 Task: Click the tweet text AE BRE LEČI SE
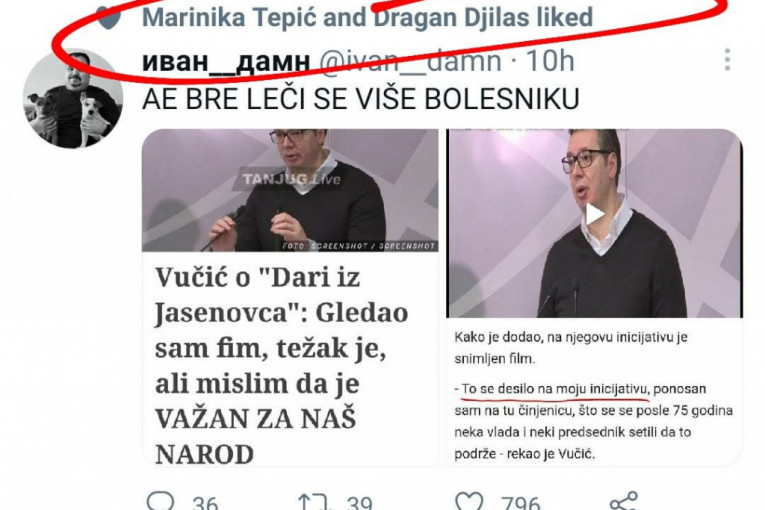[x=361, y=99]
